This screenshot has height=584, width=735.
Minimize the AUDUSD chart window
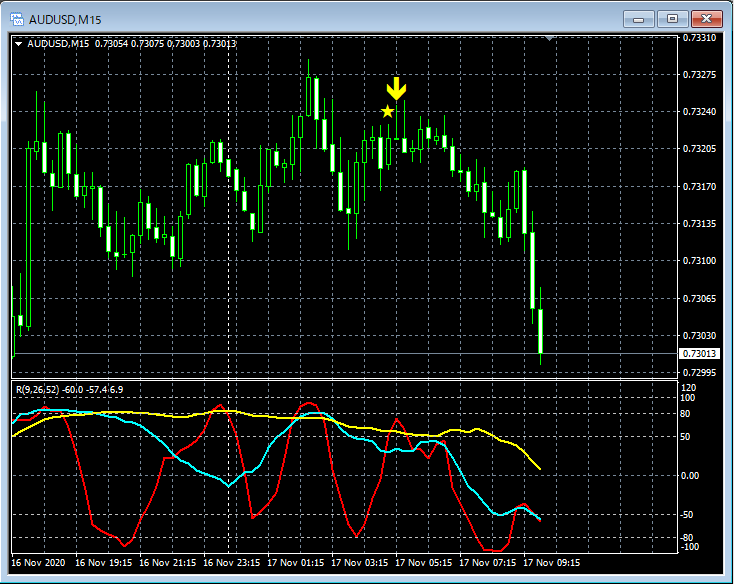[639, 18]
